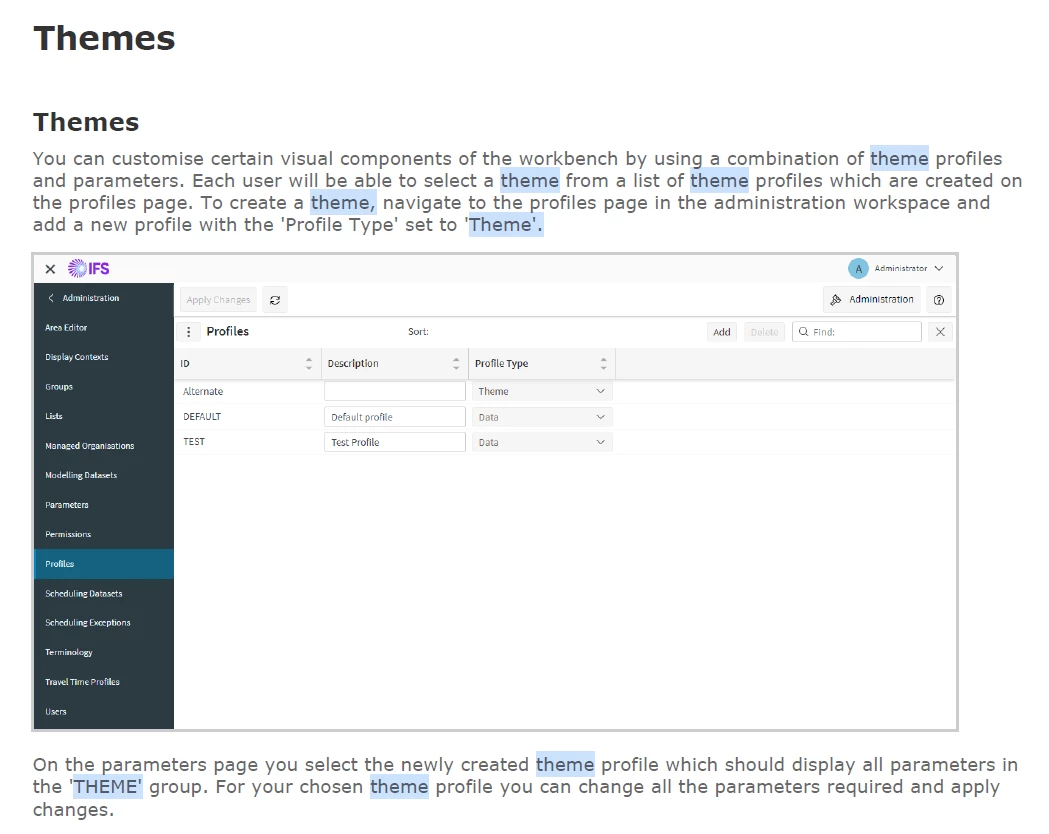Click the 'Default profile' description field
This screenshot has height=834, width=1049.
tap(395, 417)
